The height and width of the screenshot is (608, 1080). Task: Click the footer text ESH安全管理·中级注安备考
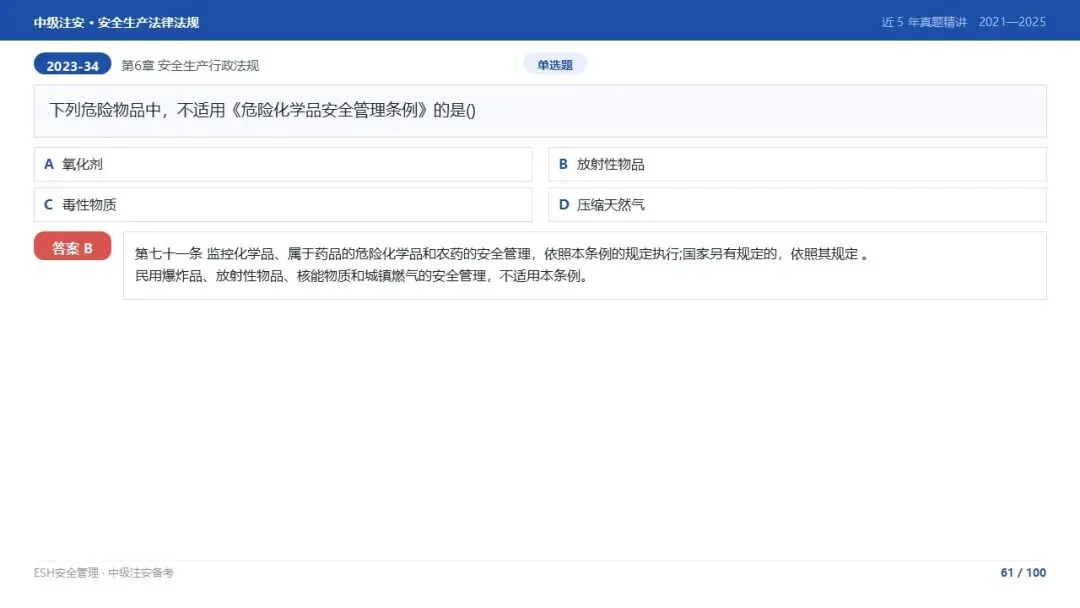coord(103,573)
